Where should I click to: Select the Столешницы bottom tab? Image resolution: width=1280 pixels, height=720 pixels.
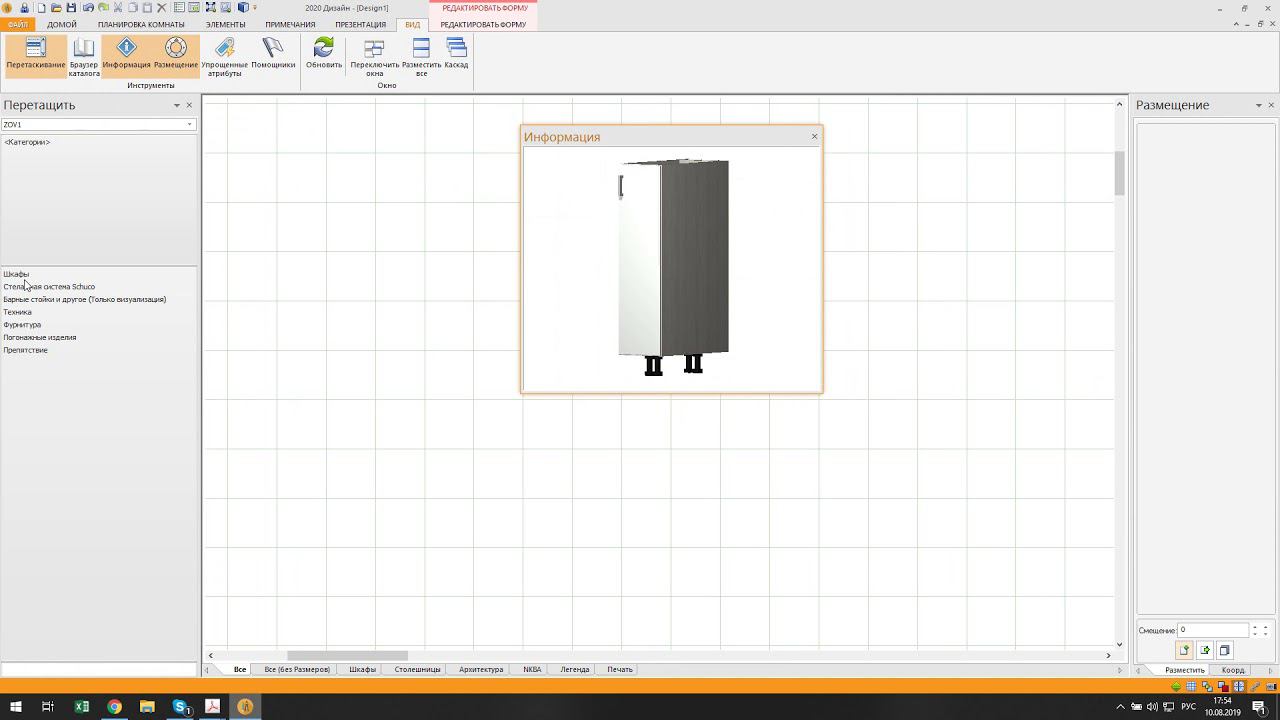tap(417, 669)
